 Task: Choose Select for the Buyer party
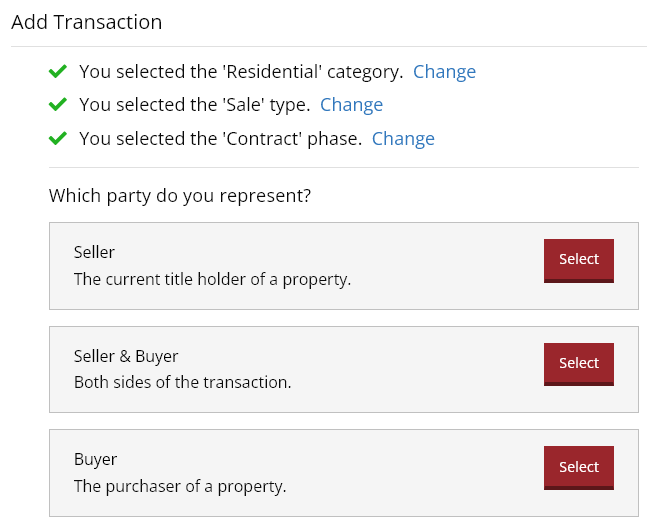(x=578, y=468)
